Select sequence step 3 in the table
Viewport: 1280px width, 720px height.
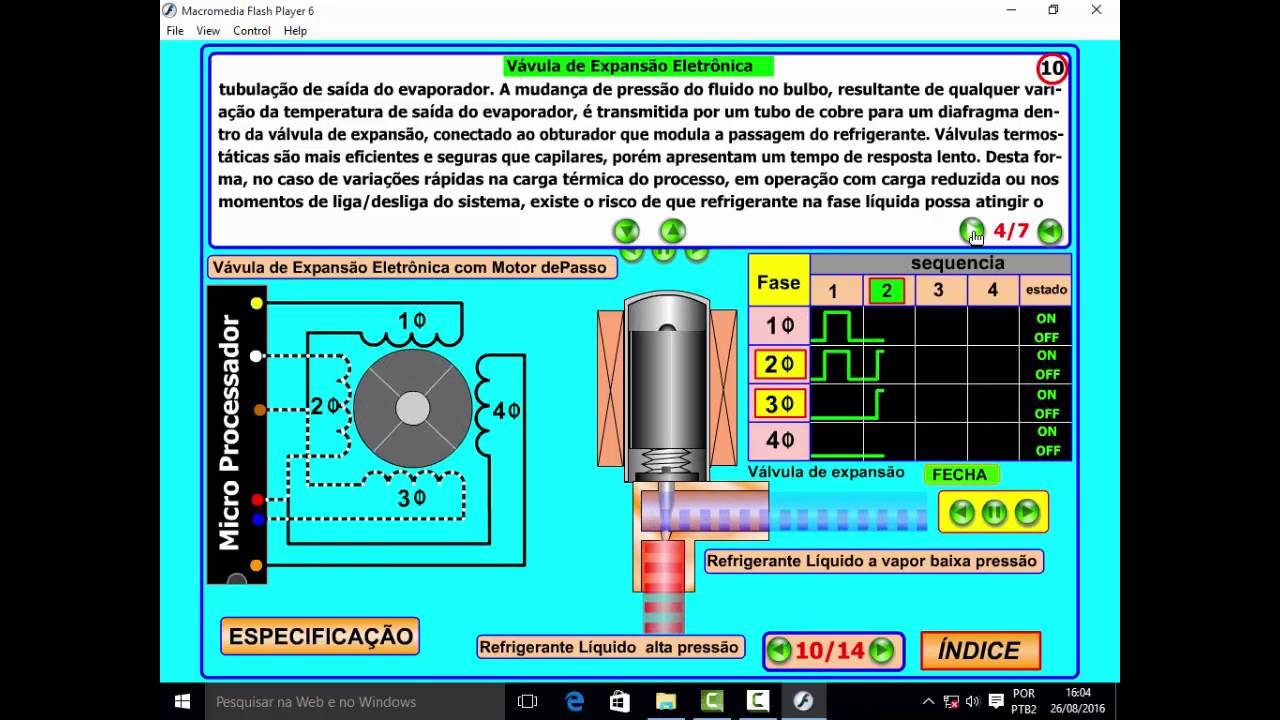[x=938, y=291]
